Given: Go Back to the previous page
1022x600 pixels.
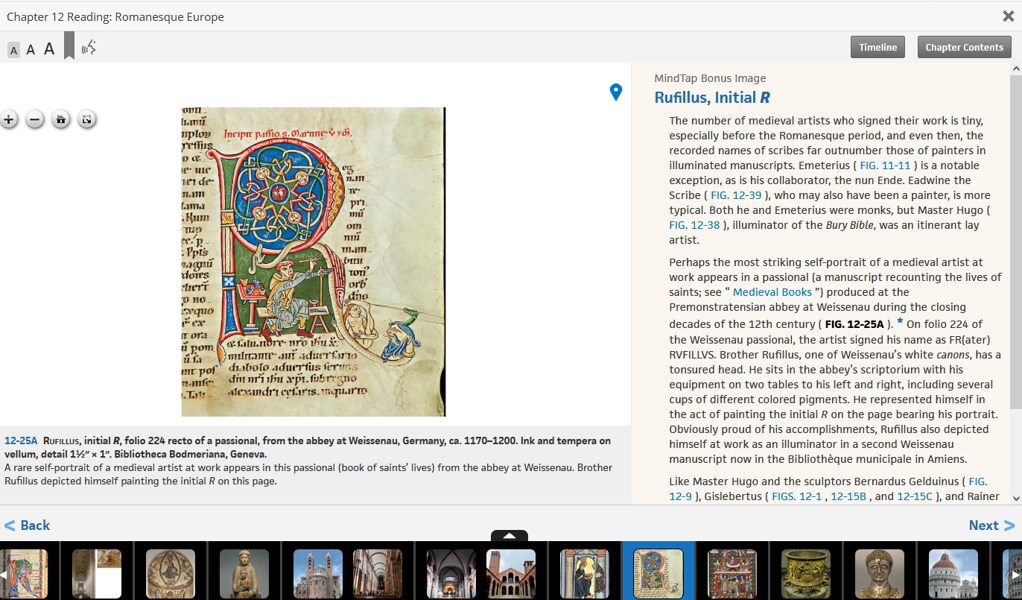Looking at the screenshot, I should pyautogui.click(x=27, y=525).
